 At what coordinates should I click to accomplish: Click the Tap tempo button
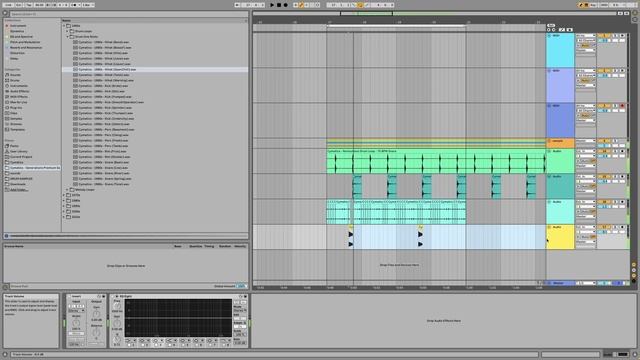click(x=29, y=5)
